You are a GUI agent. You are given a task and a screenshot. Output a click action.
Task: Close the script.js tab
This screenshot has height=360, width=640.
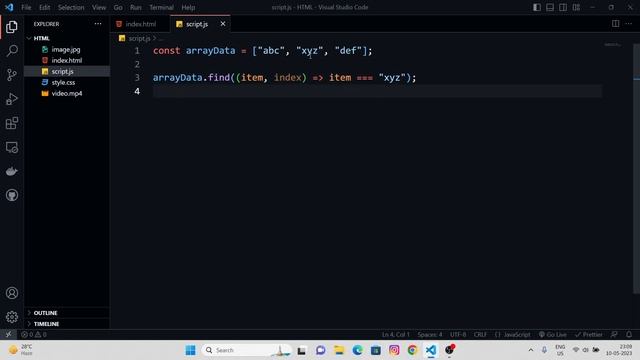point(223,24)
